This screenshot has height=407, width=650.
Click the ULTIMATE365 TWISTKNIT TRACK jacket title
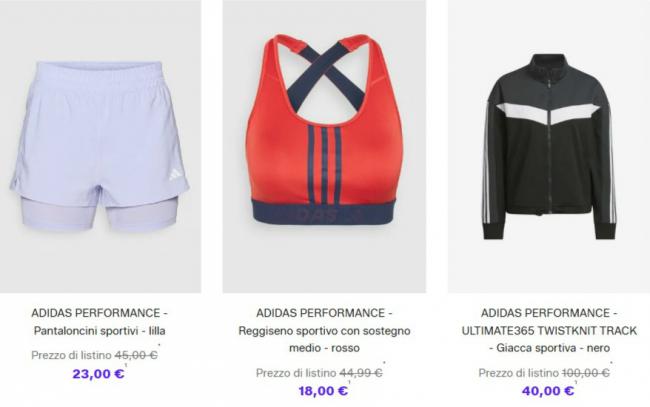tap(549, 330)
